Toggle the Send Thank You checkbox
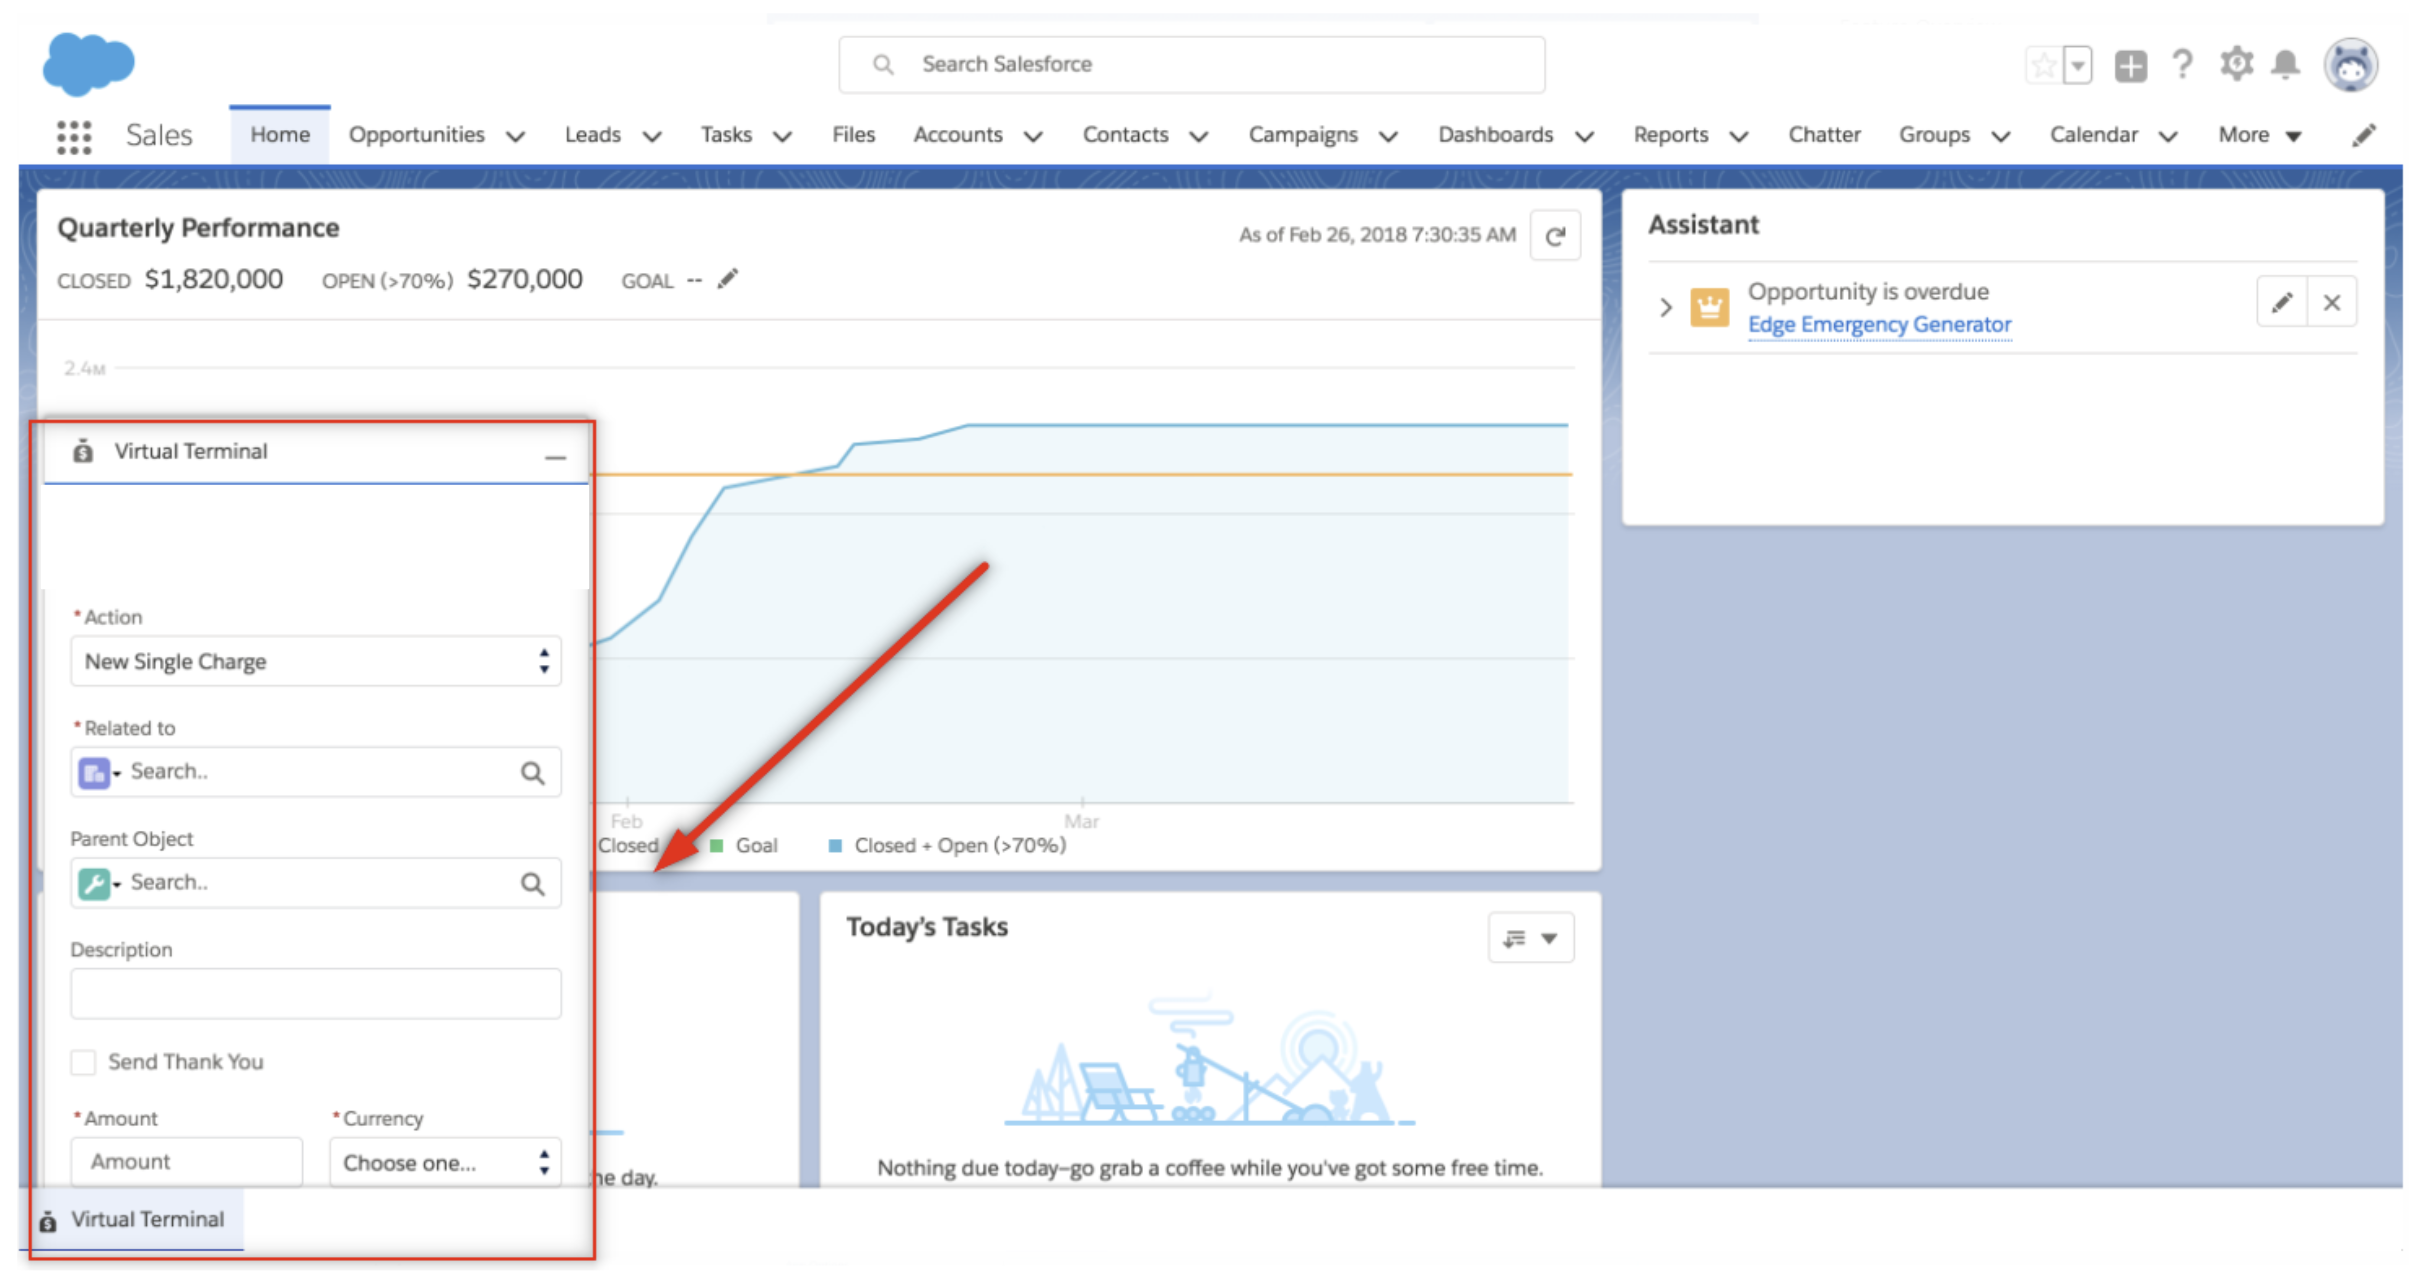The image size is (2423, 1281). 83,1061
